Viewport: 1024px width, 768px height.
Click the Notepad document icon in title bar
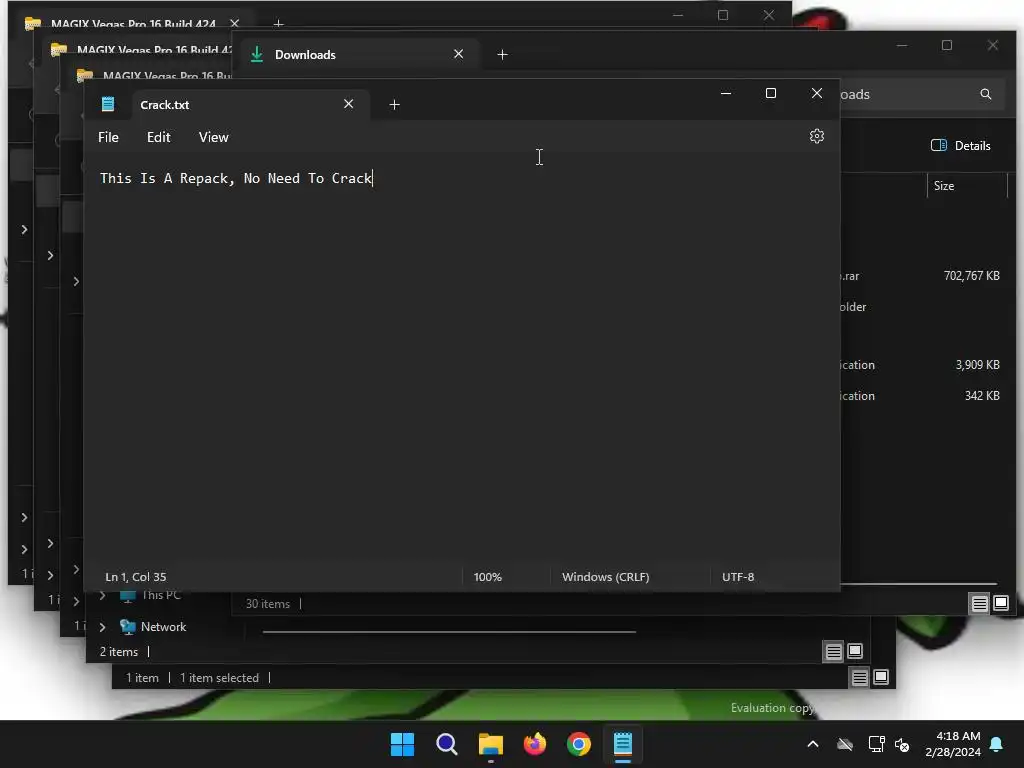pos(108,104)
